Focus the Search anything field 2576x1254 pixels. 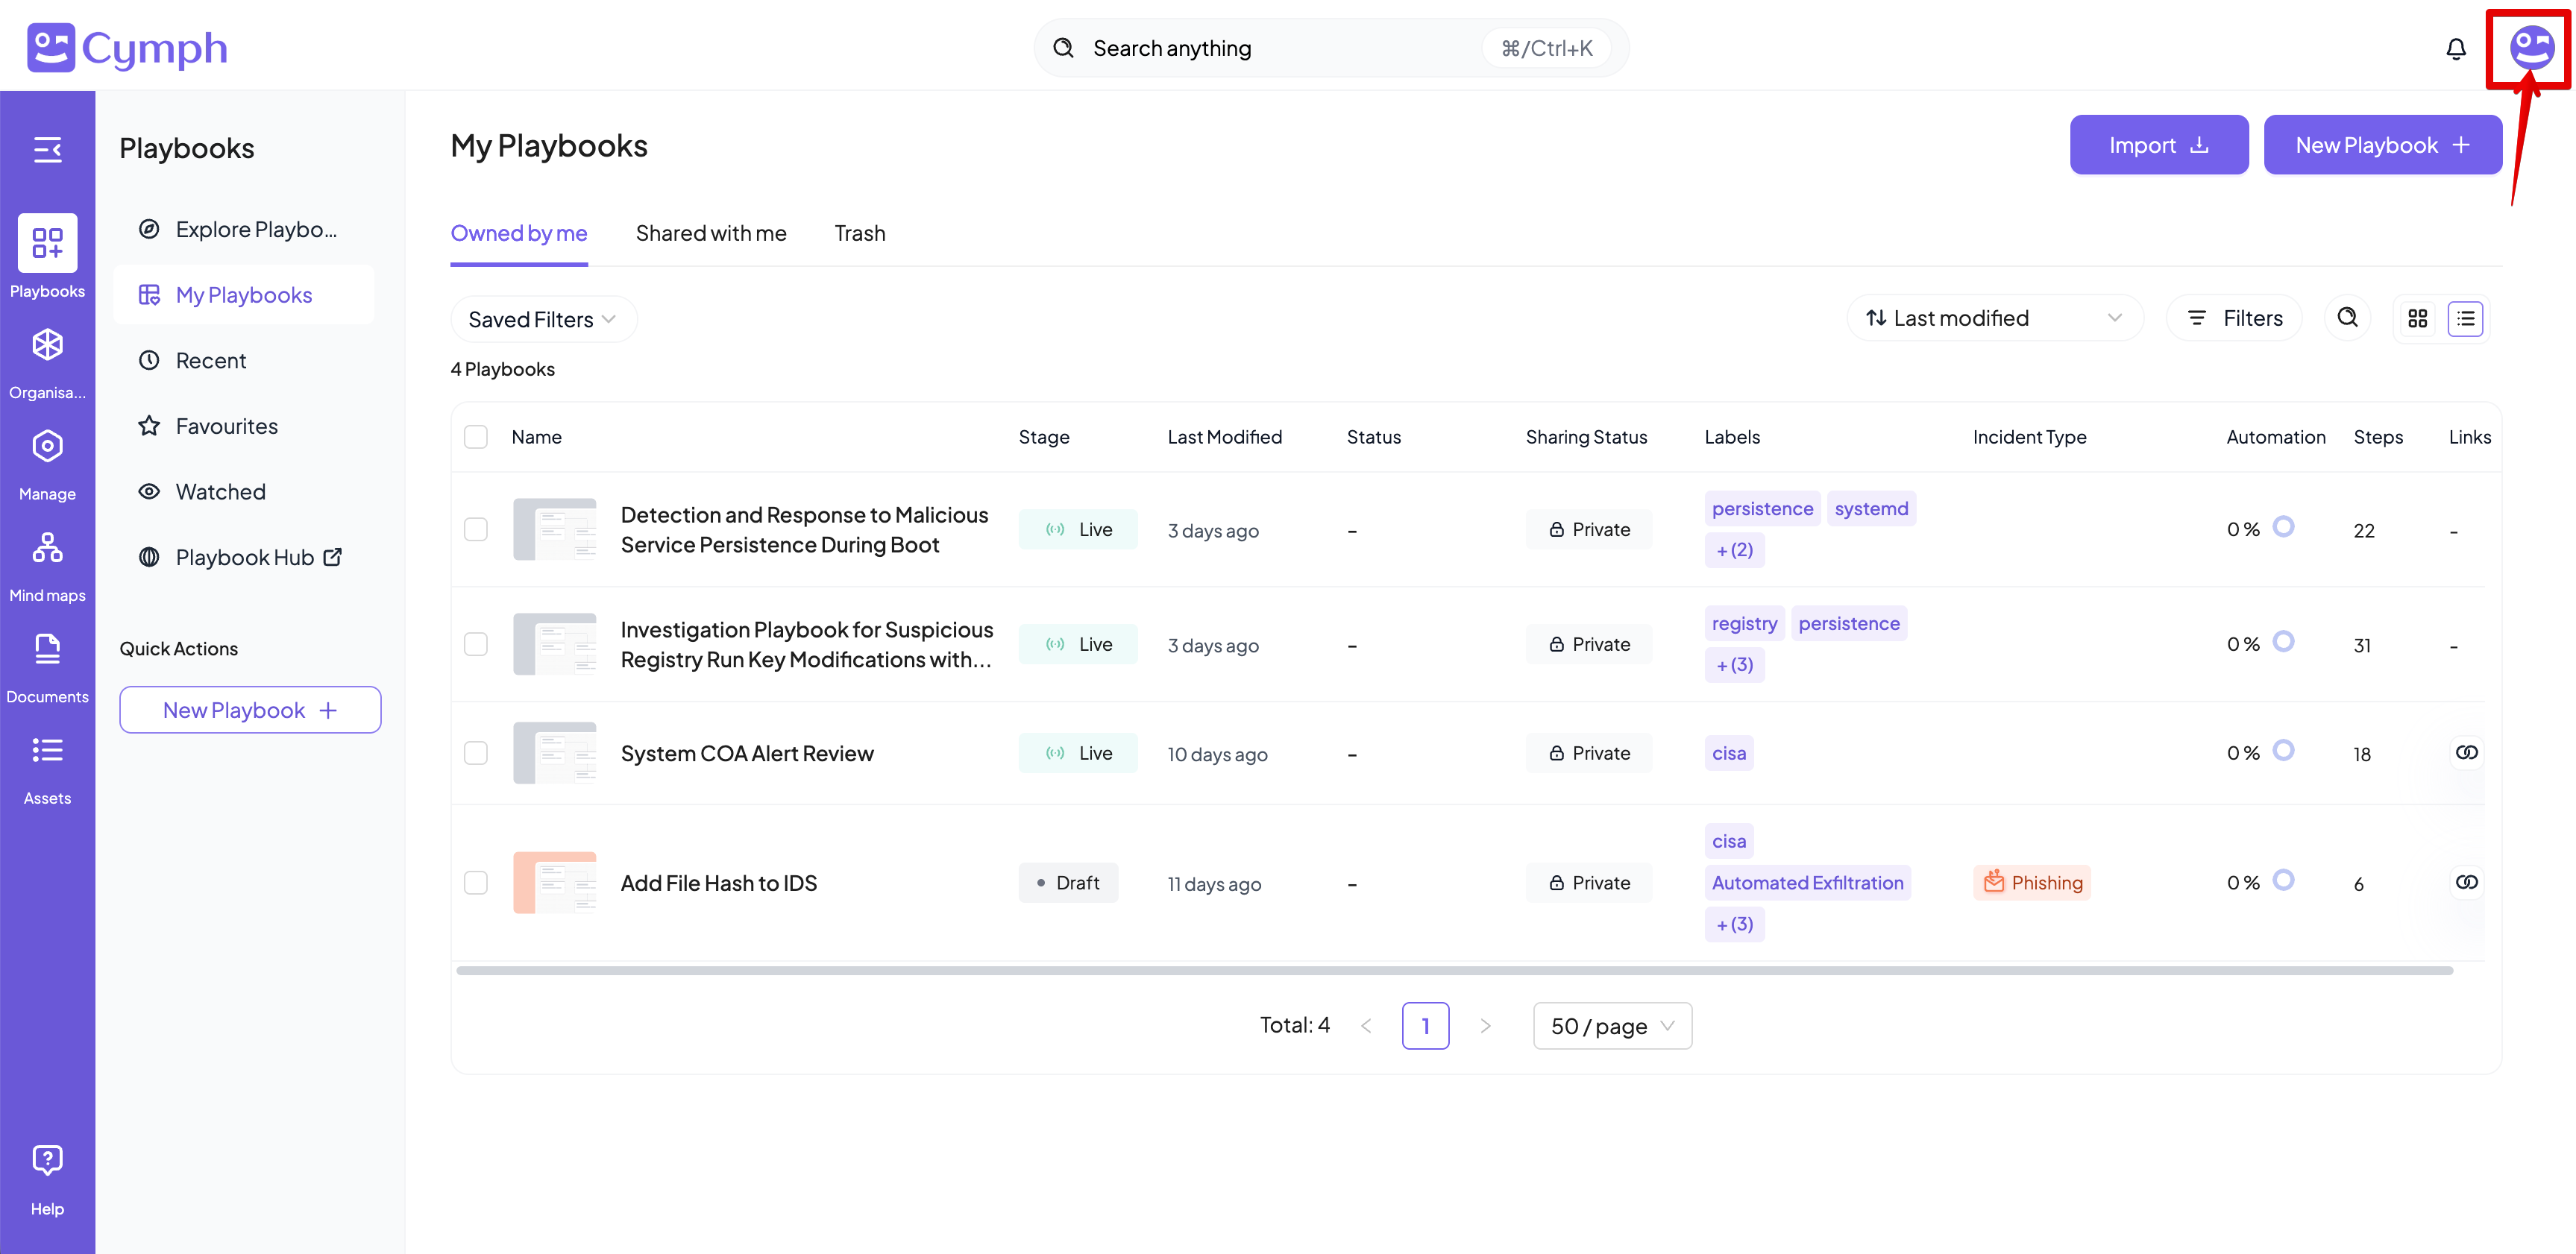pyautogui.click(x=1280, y=48)
